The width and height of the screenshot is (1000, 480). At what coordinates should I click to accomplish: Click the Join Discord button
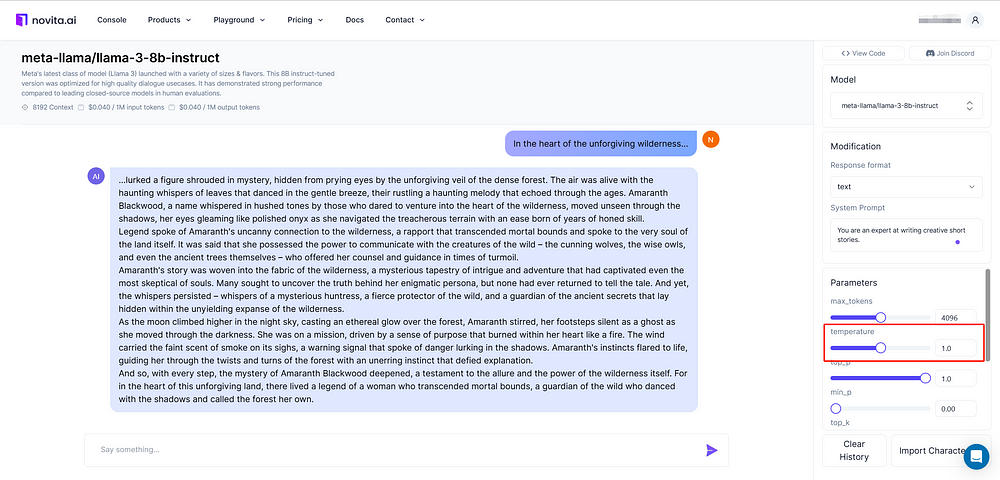pos(950,54)
